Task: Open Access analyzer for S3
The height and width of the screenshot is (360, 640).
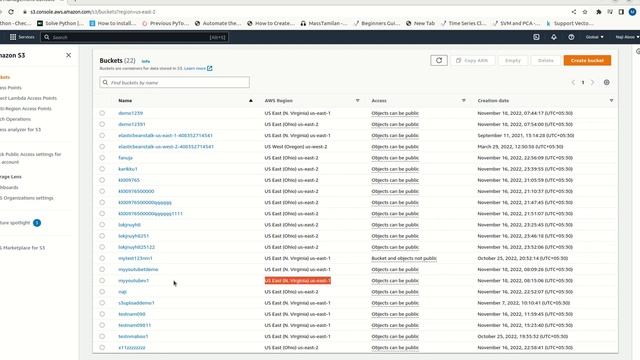Action: point(20,130)
